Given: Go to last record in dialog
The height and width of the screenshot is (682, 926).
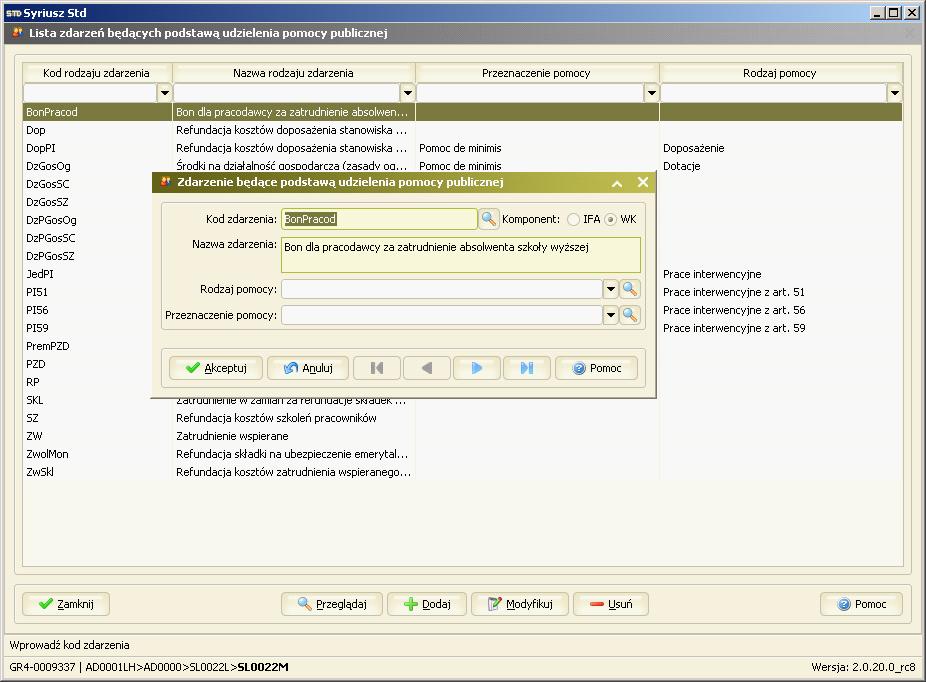Looking at the screenshot, I should pos(527,368).
